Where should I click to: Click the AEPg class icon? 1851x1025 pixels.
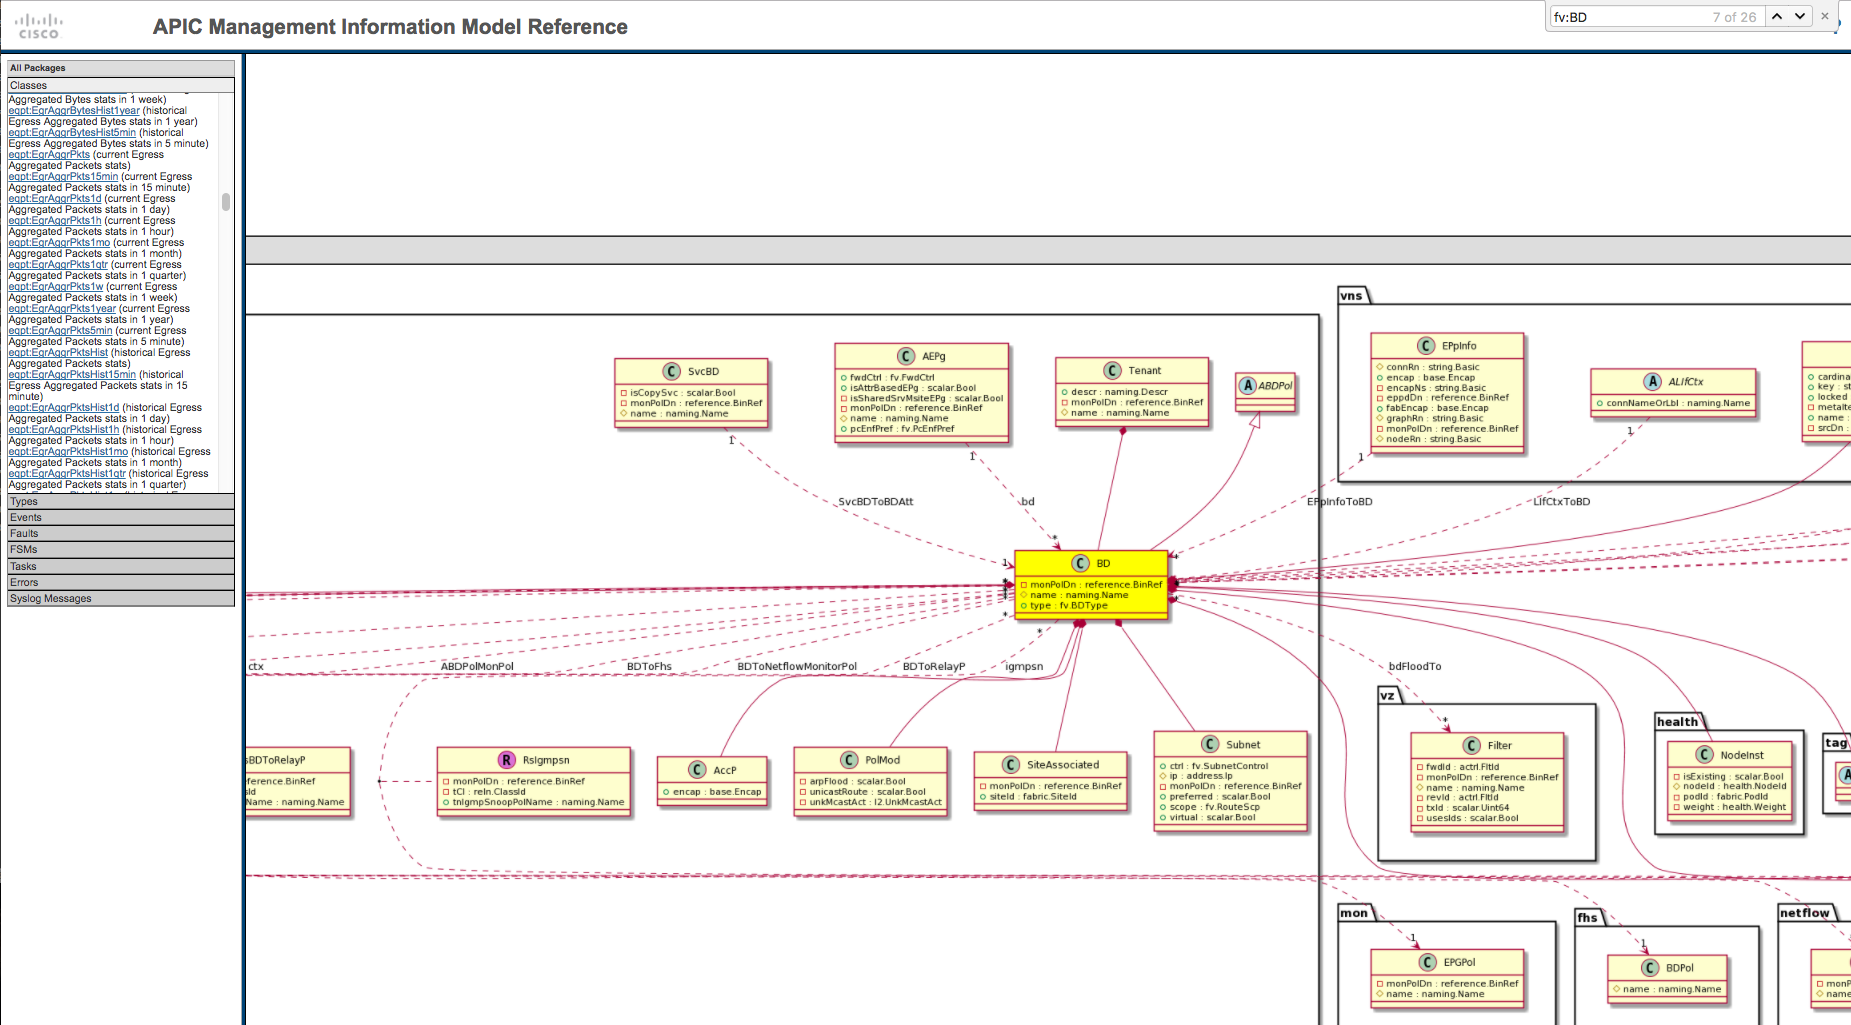point(906,355)
